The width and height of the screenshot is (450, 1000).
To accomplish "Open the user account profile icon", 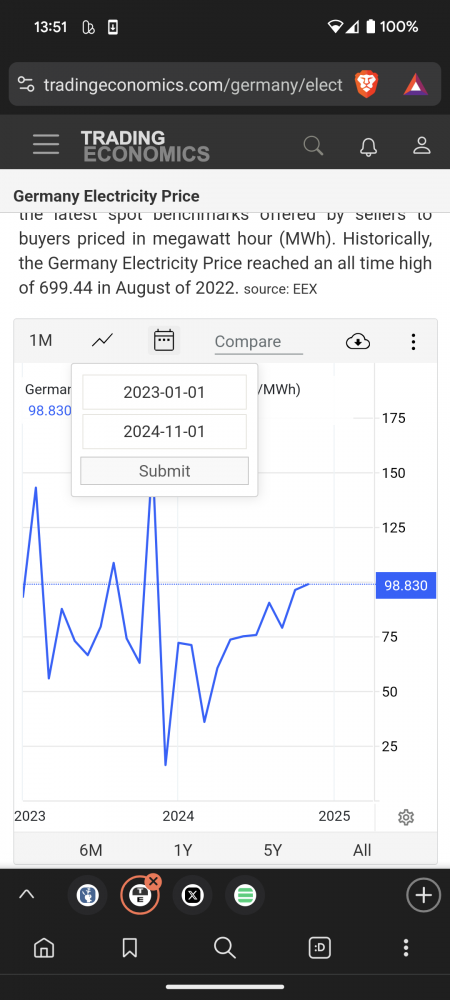I will click(x=422, y=145).
